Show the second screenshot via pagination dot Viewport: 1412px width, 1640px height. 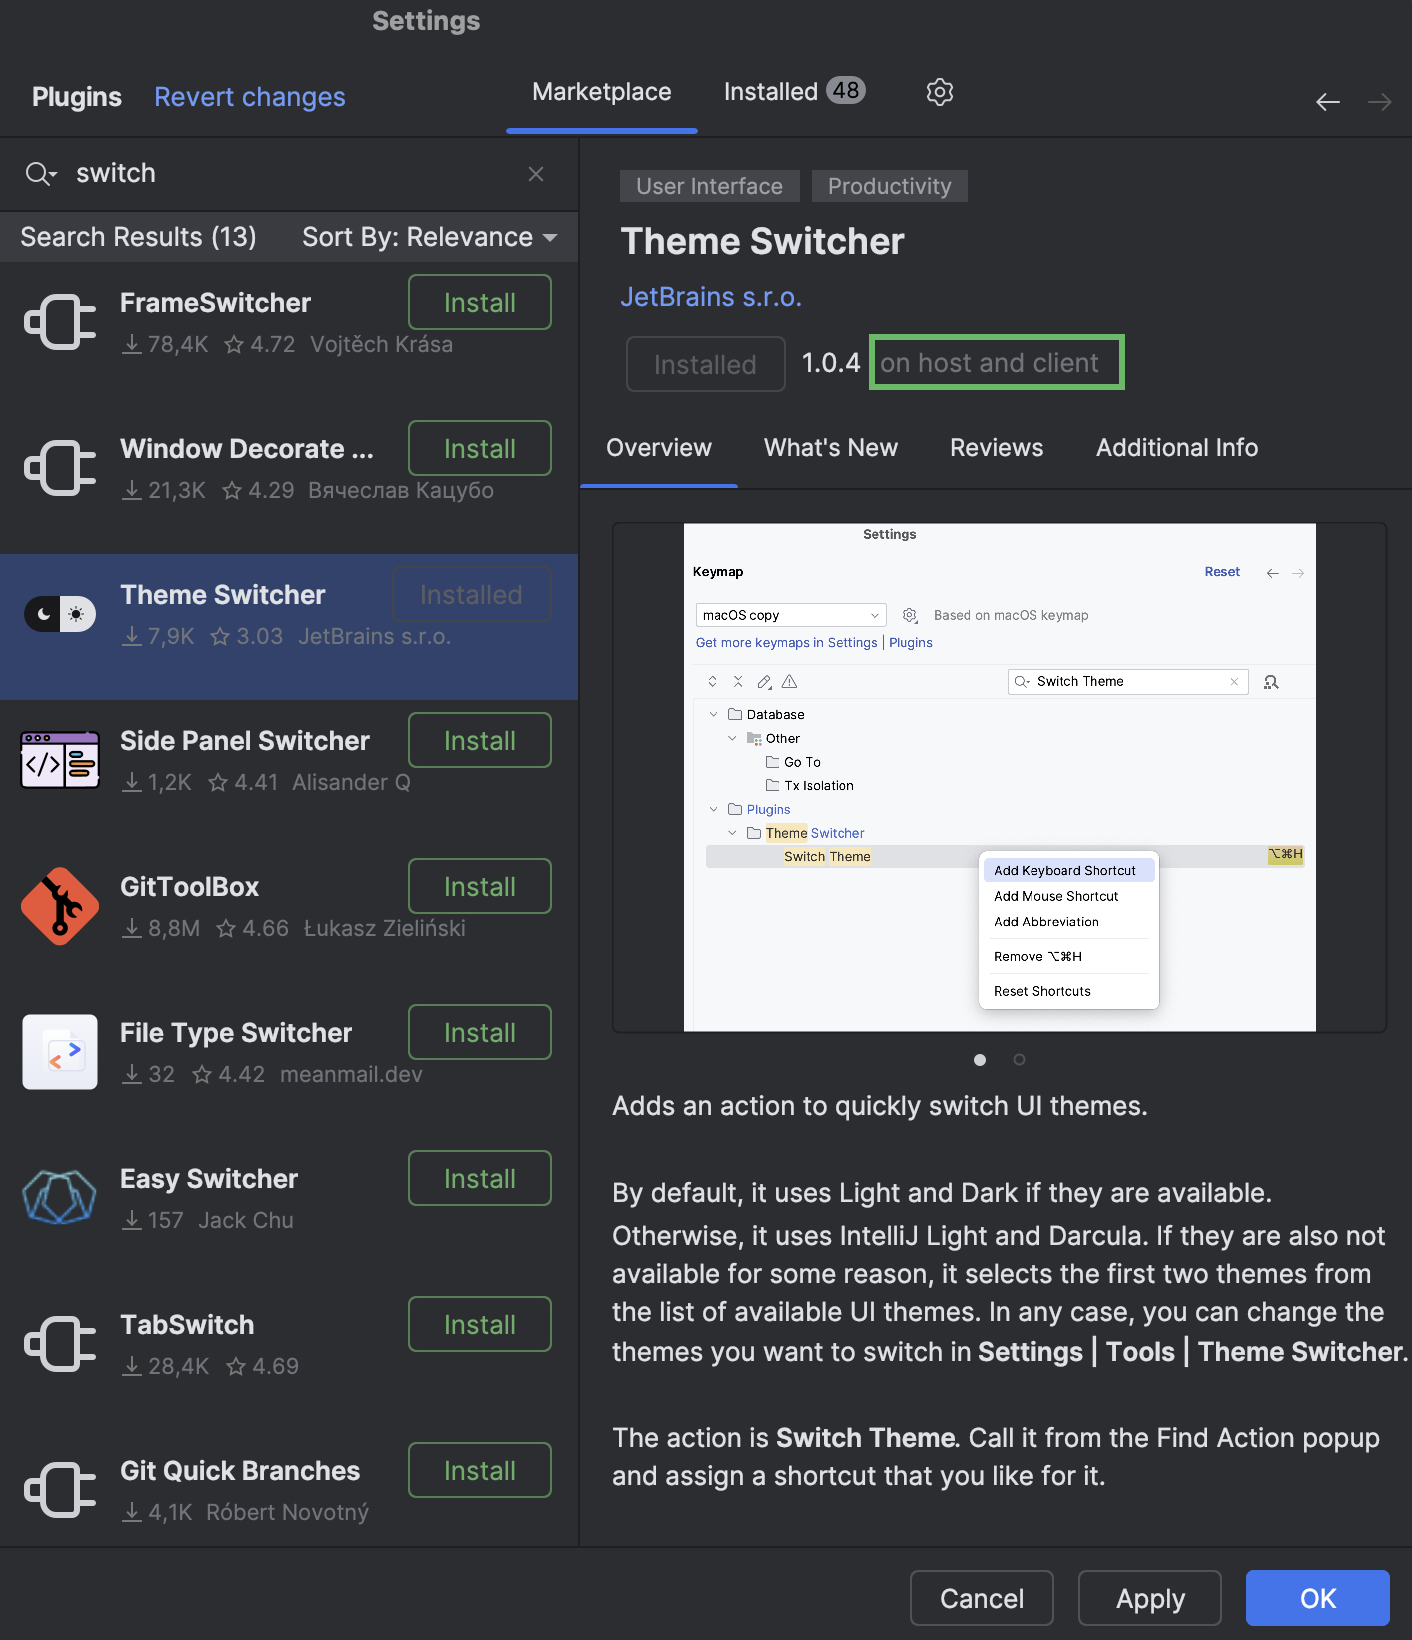(x=1019, y=1060)
